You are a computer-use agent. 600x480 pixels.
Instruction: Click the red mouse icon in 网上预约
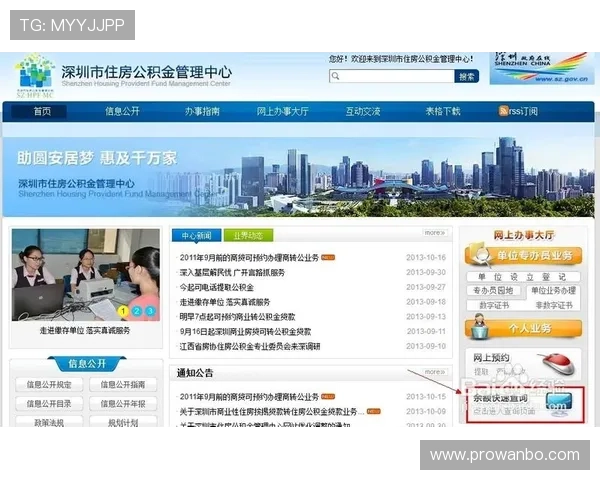click(558, 364)
